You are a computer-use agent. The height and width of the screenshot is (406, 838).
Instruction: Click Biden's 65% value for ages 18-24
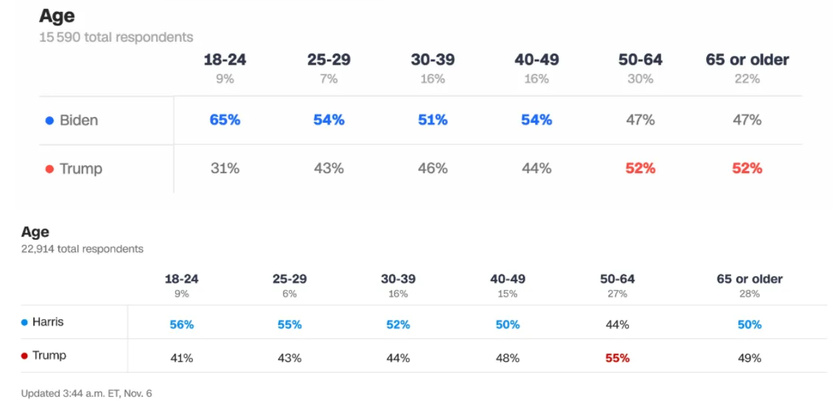(x=225, y=120)
